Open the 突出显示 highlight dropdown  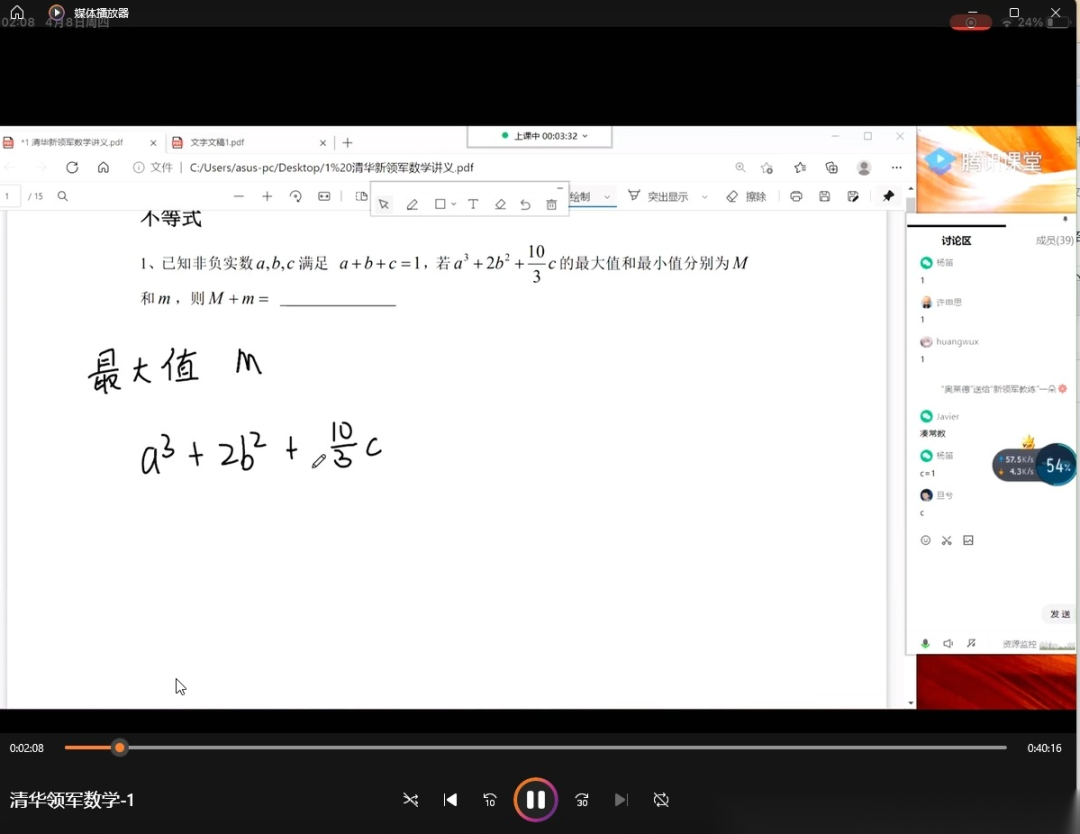(705, 197)
